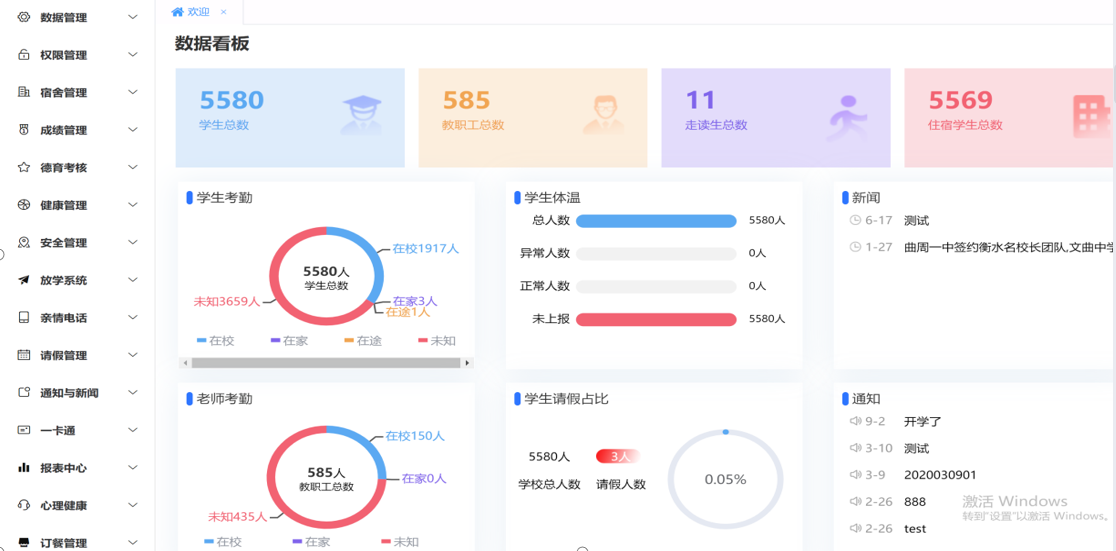
Task: Toggle 在校 legend in 老师考勤 chart
Action: 223,542
